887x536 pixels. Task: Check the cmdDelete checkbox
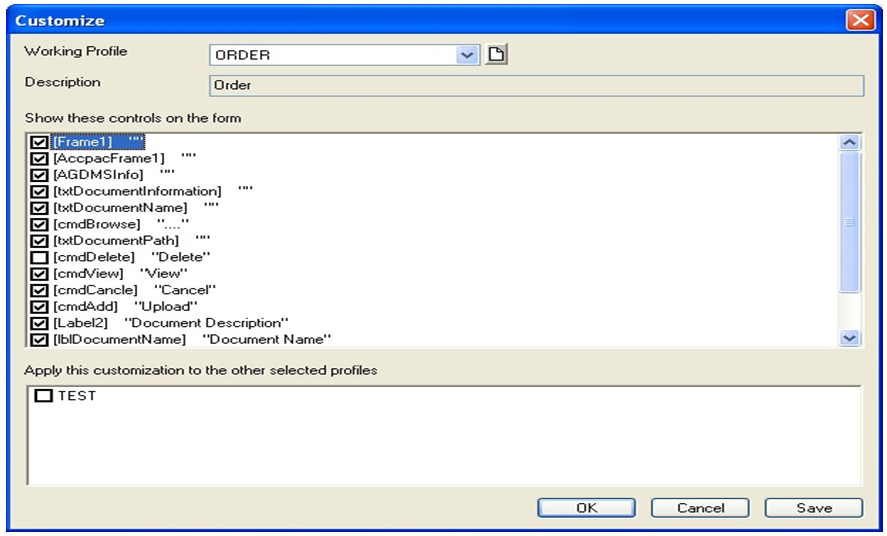tap(39, 257)
